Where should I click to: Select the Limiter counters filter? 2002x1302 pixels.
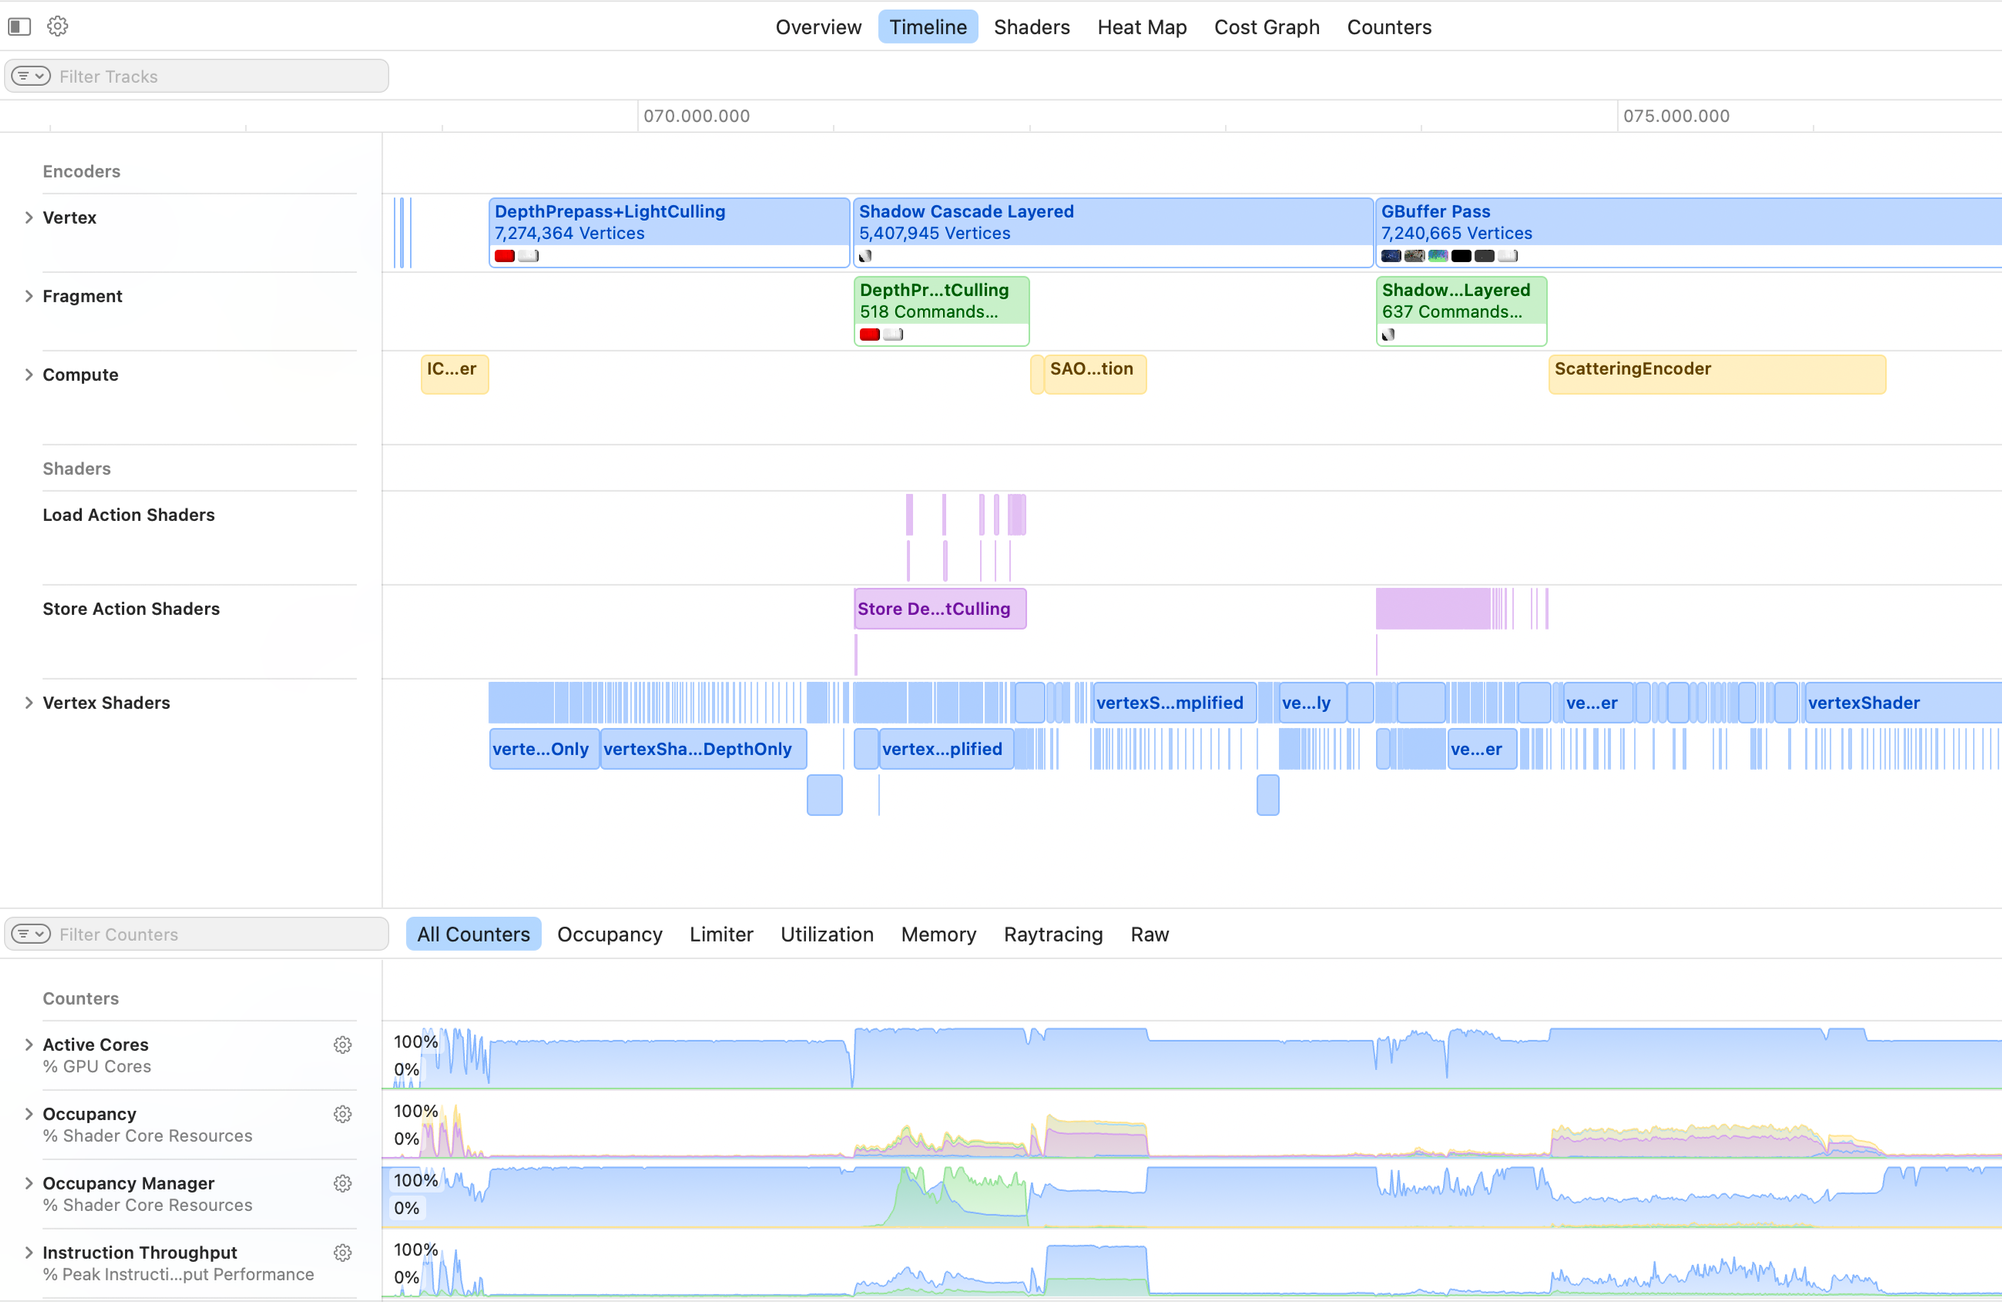point(720,934)
